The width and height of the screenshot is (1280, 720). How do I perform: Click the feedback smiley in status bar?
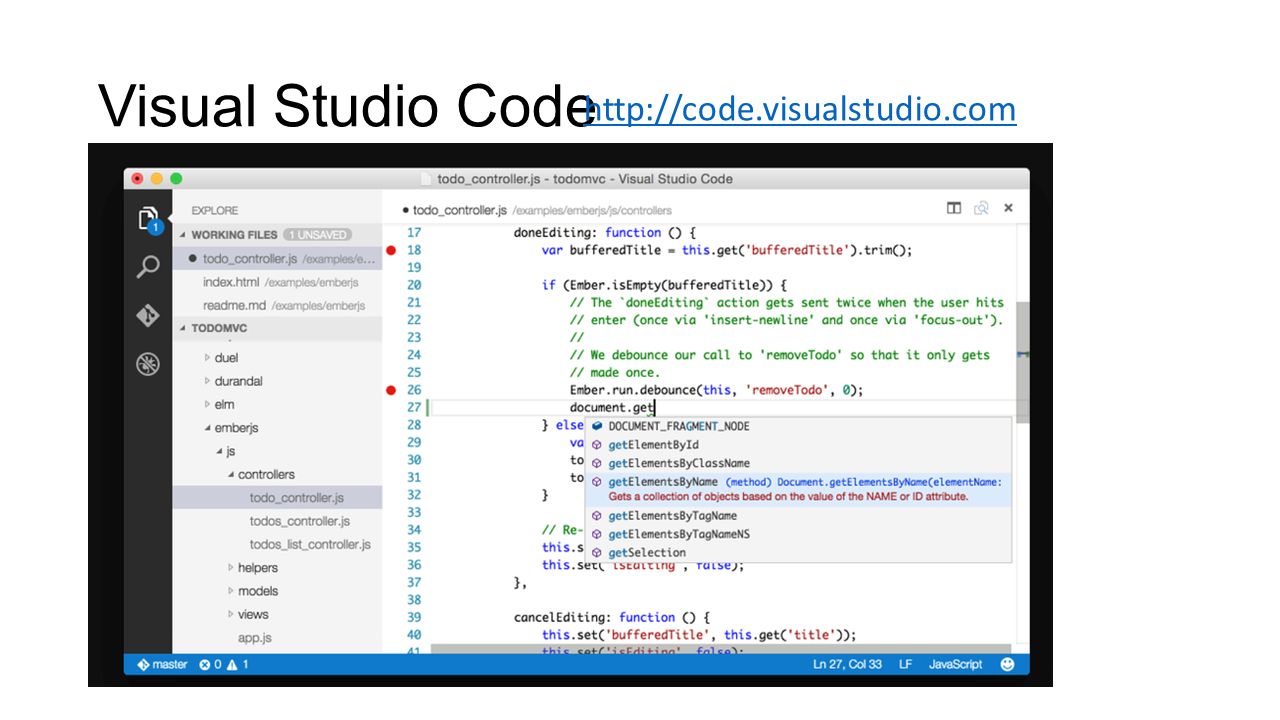click(x=1007, y=664)
